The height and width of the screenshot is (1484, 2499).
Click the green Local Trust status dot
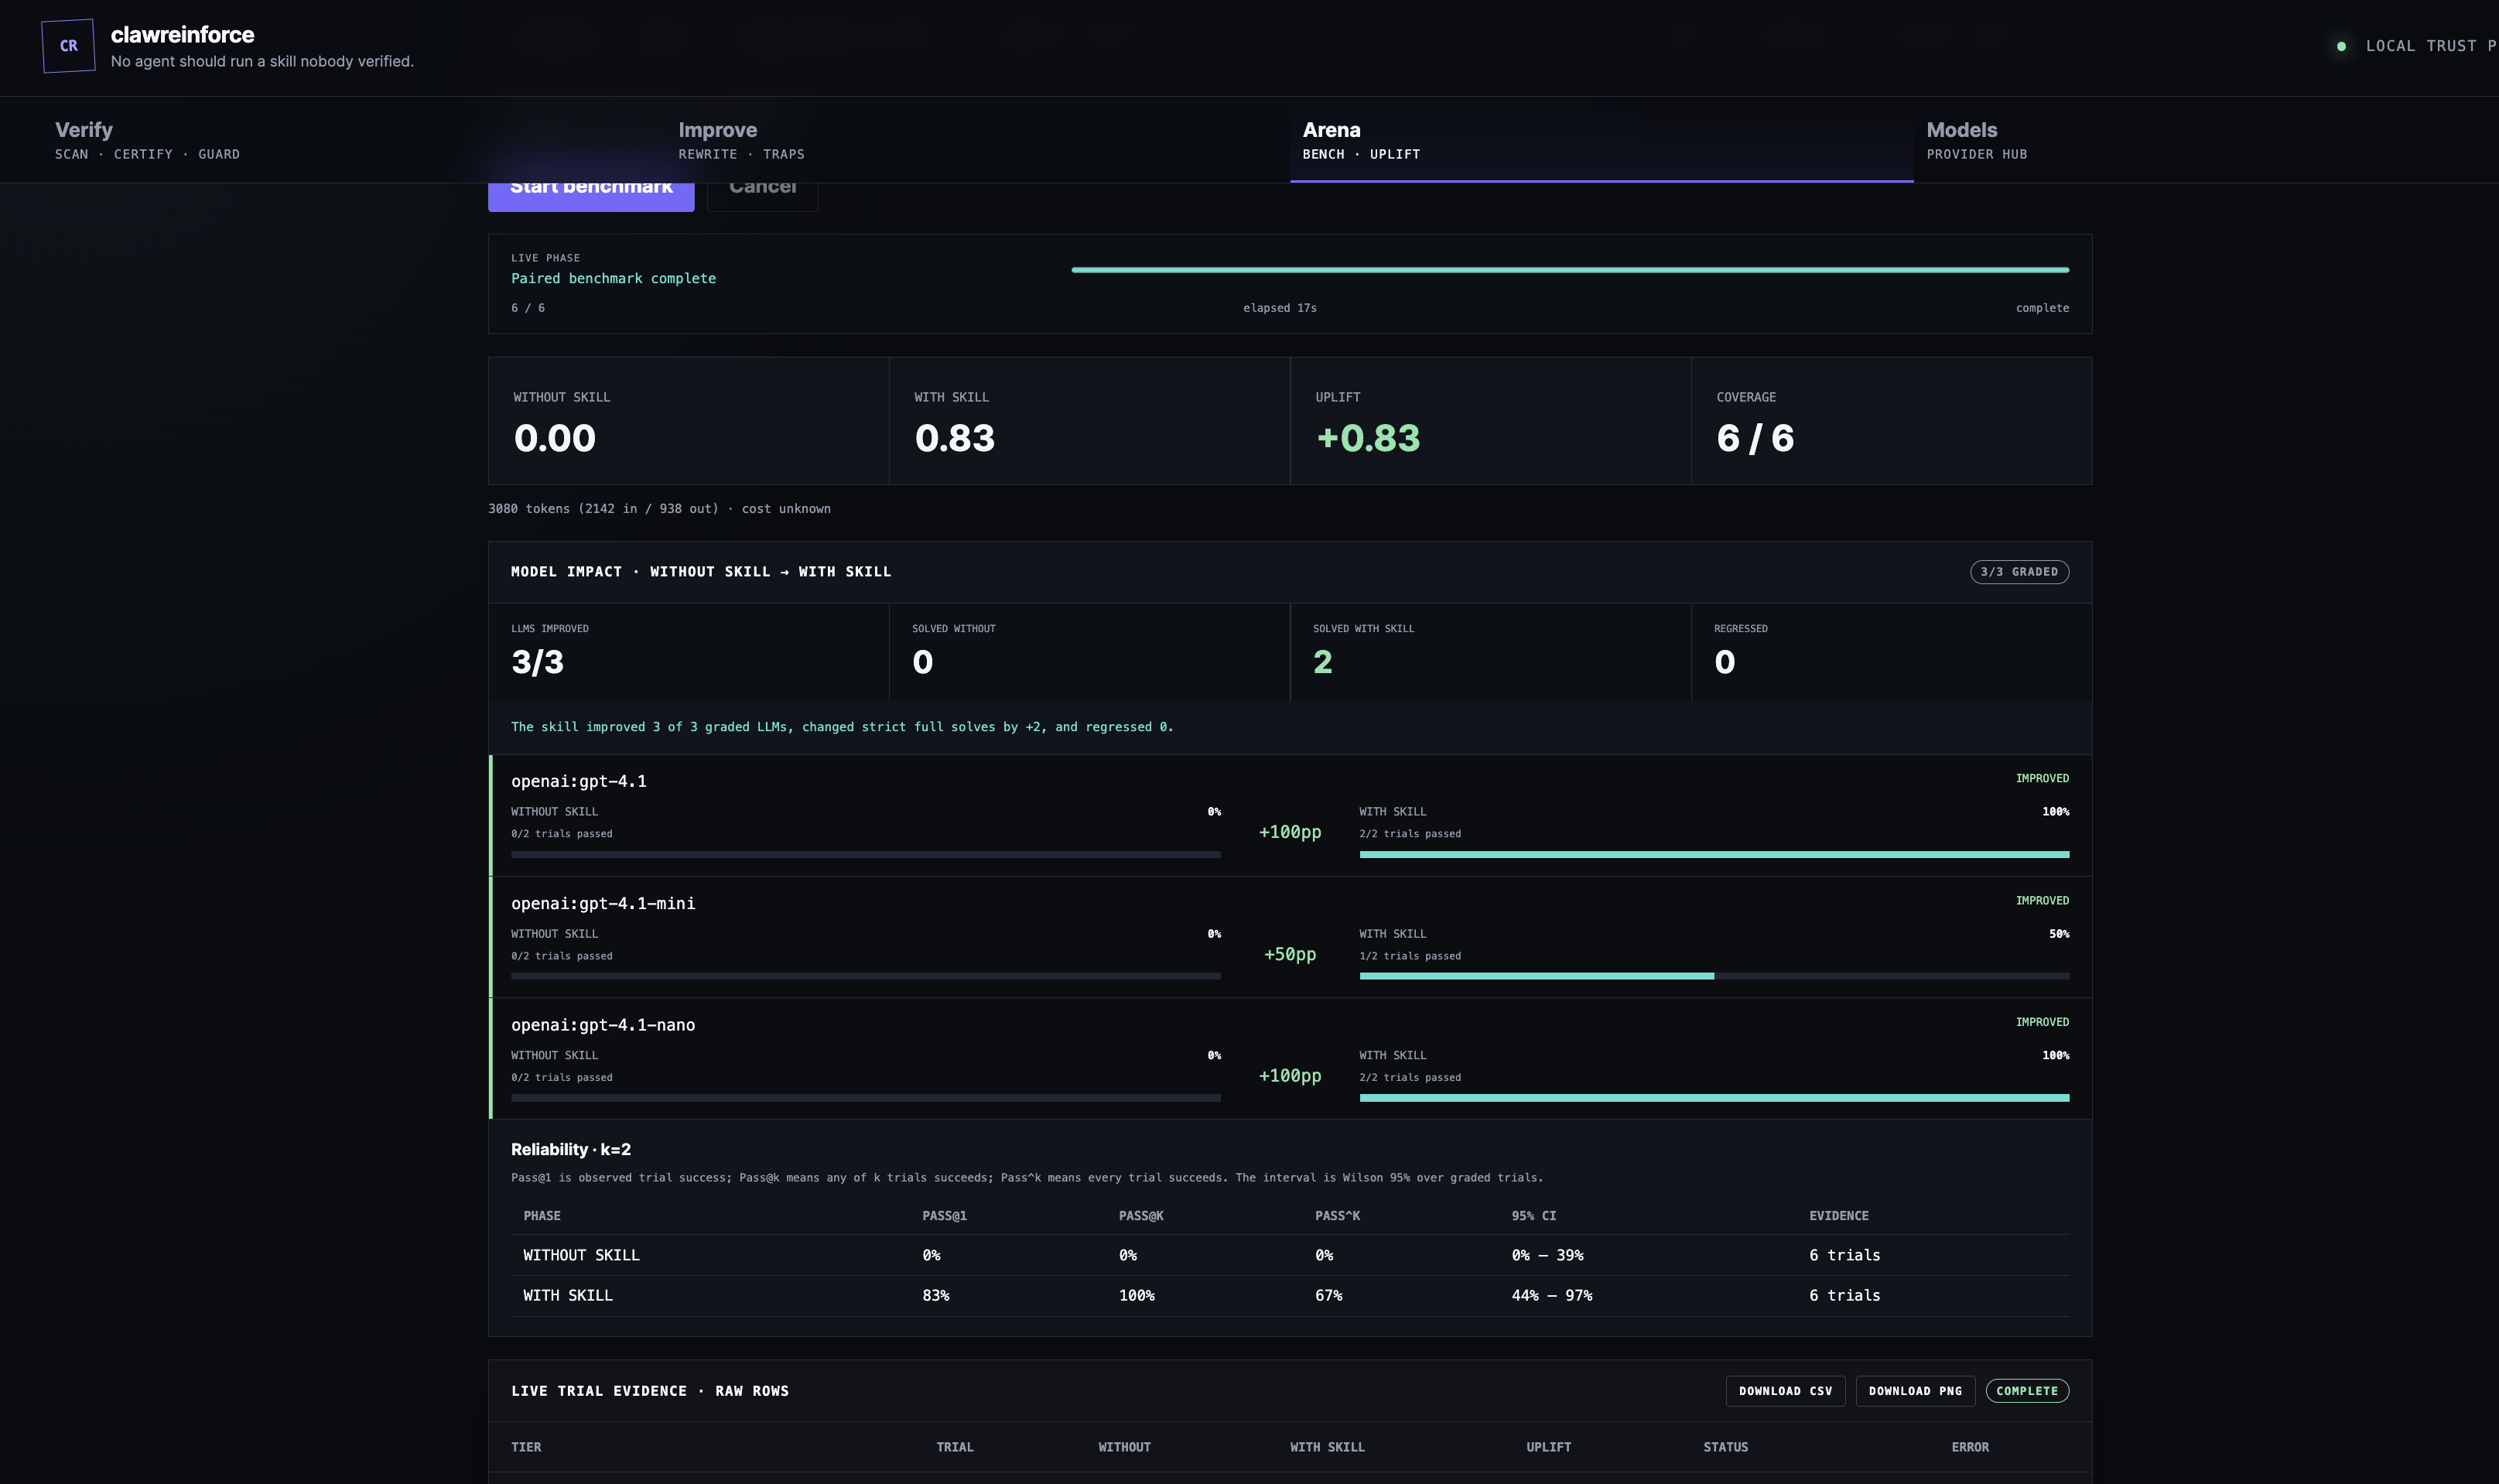2341,46
